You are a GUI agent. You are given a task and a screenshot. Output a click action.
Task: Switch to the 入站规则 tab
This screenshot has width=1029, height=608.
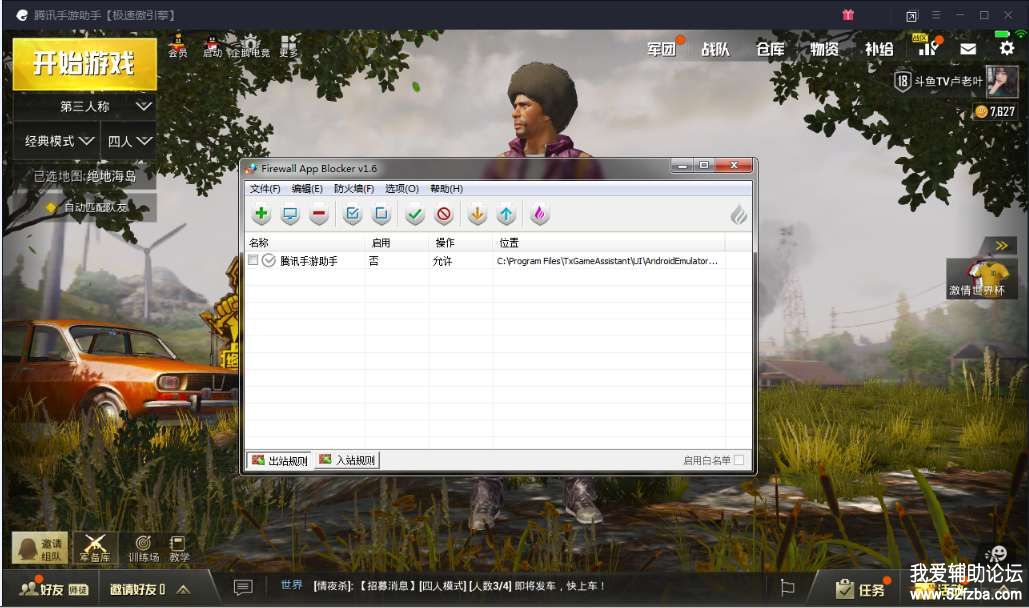tap(346, 460)
